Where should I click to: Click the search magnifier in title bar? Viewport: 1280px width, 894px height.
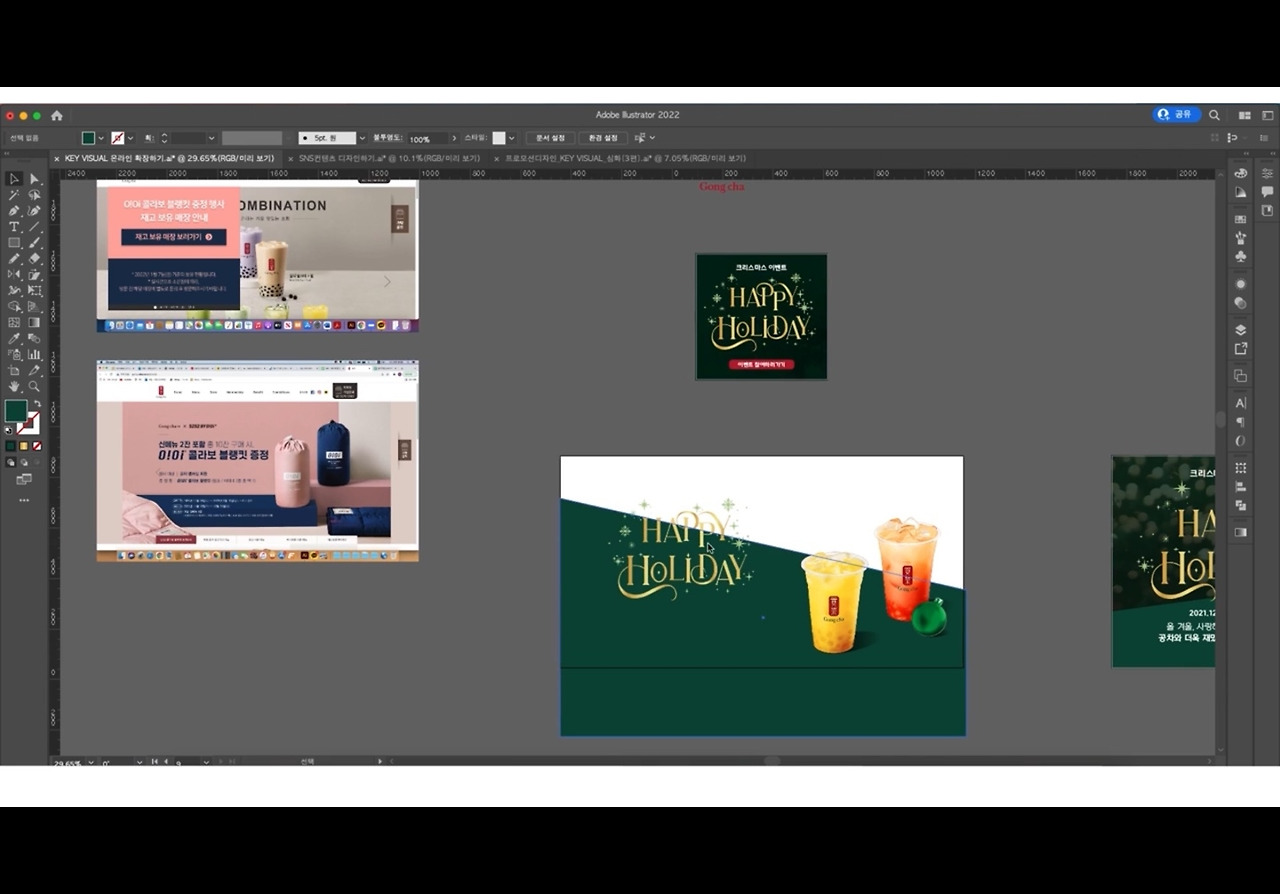tap(1214, 115)
